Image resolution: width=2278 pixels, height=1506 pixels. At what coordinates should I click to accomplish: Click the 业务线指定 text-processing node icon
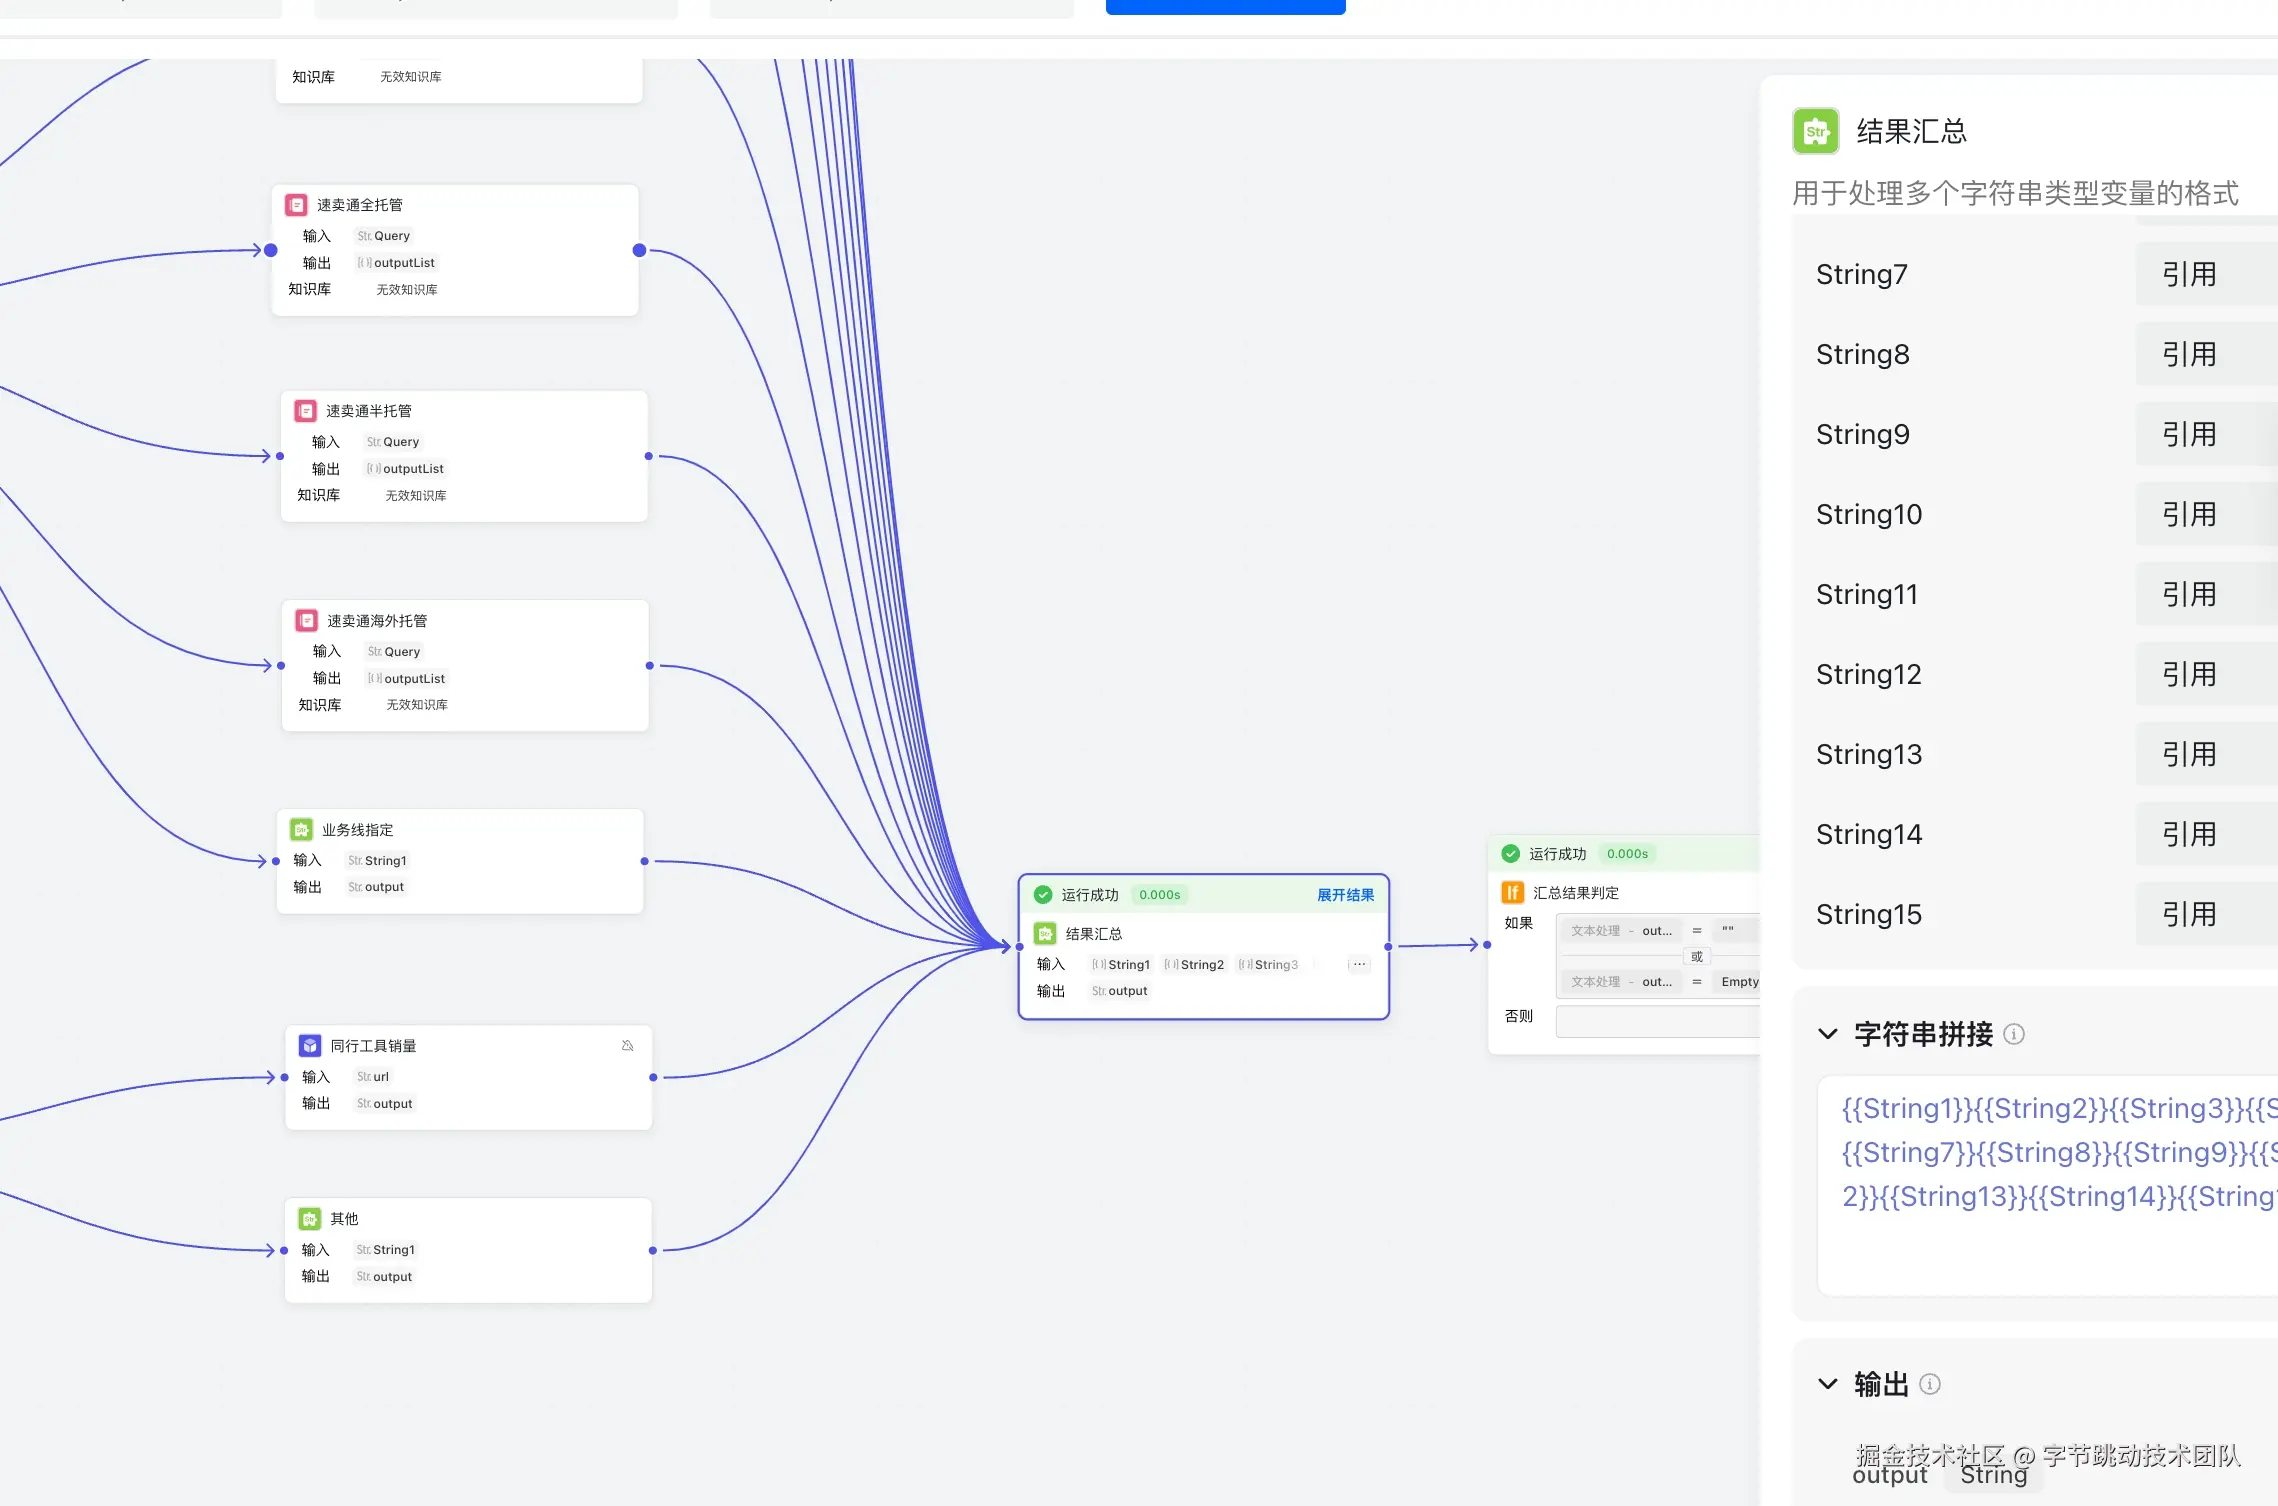301,830
